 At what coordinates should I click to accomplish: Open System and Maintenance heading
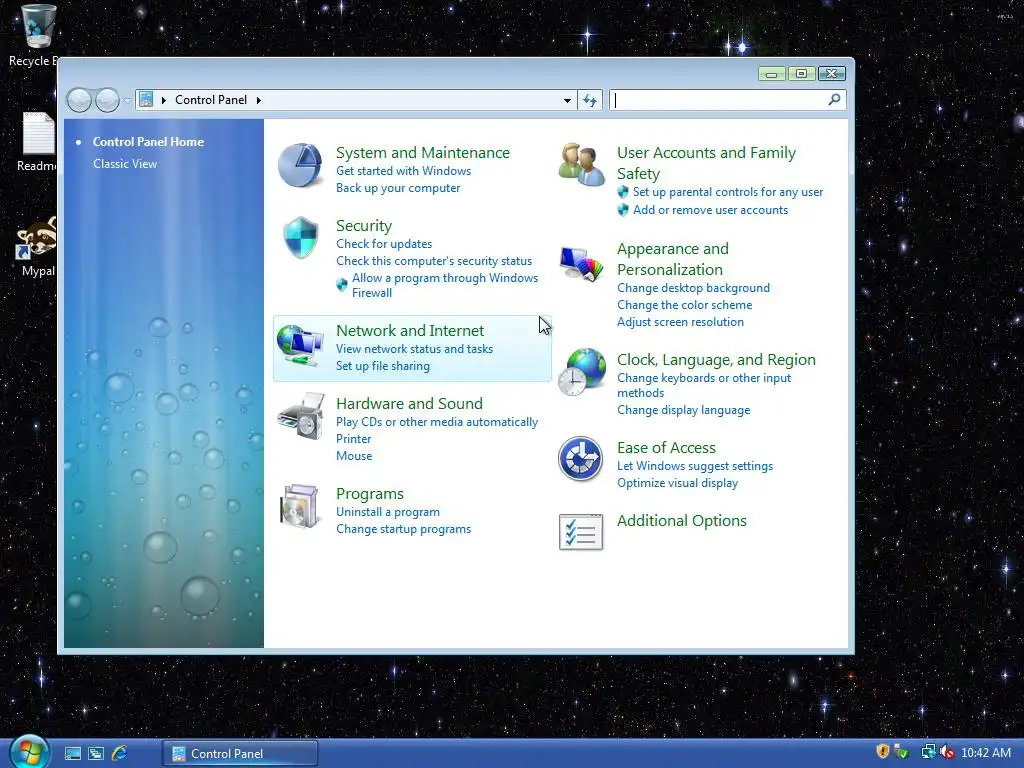[423, 153]
